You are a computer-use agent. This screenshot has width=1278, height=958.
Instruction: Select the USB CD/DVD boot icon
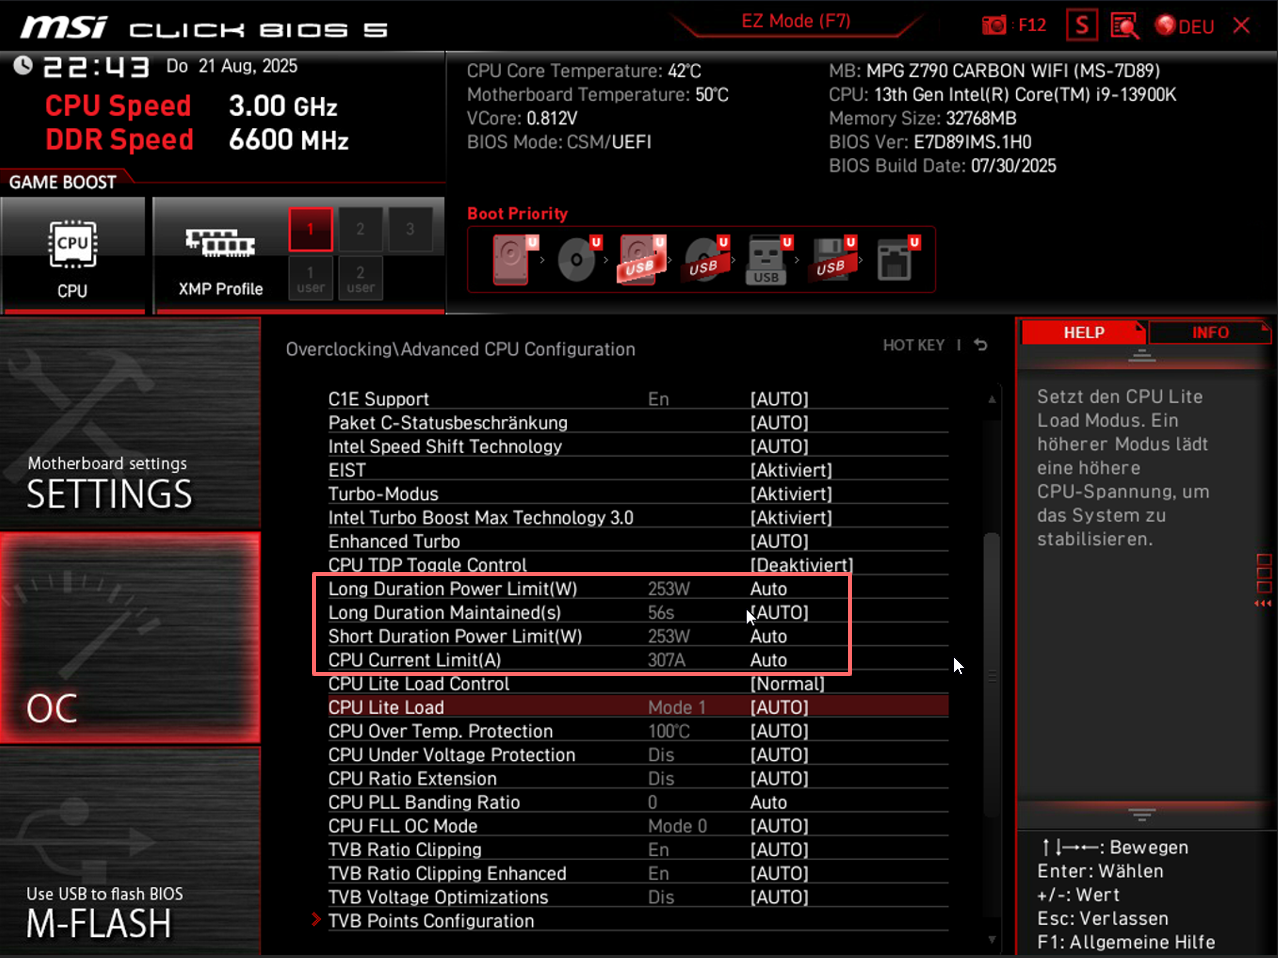(706, 260)
